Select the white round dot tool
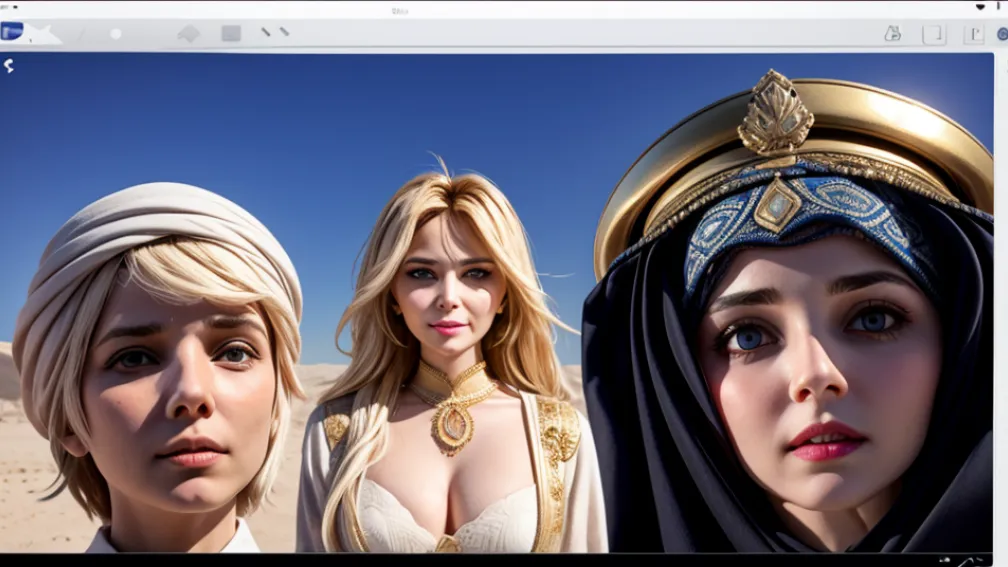This screenshot has height=567, width=1008. coord(116,34)
